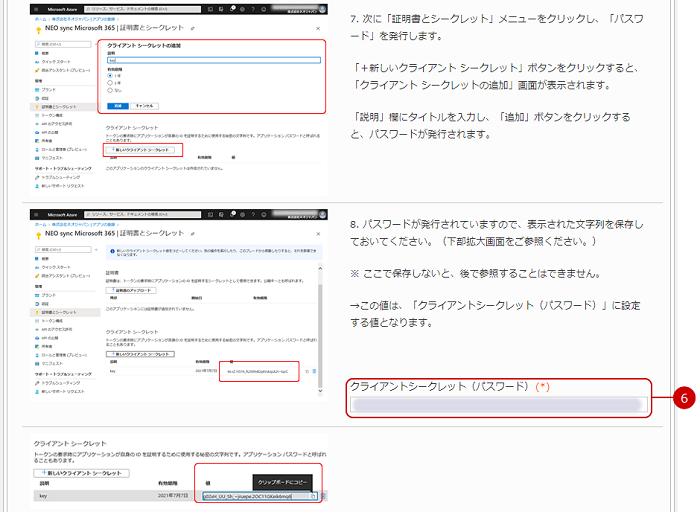Screen dimensions: 700x512
Task: Open notifications bell in step 8 screenshot
Action: (x=232, y=214)
